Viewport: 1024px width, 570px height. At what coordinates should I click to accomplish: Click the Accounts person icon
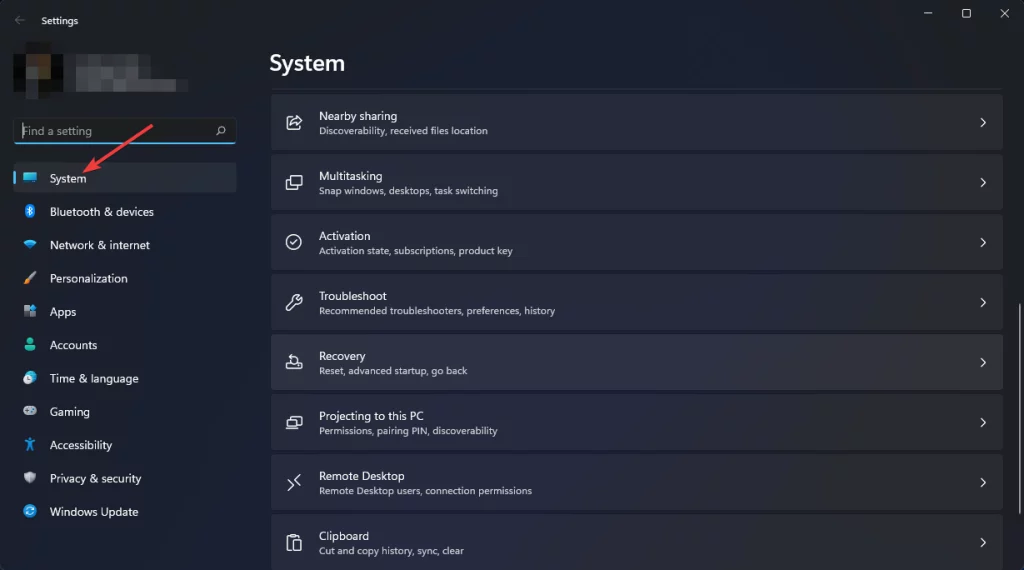pos(30,344)
